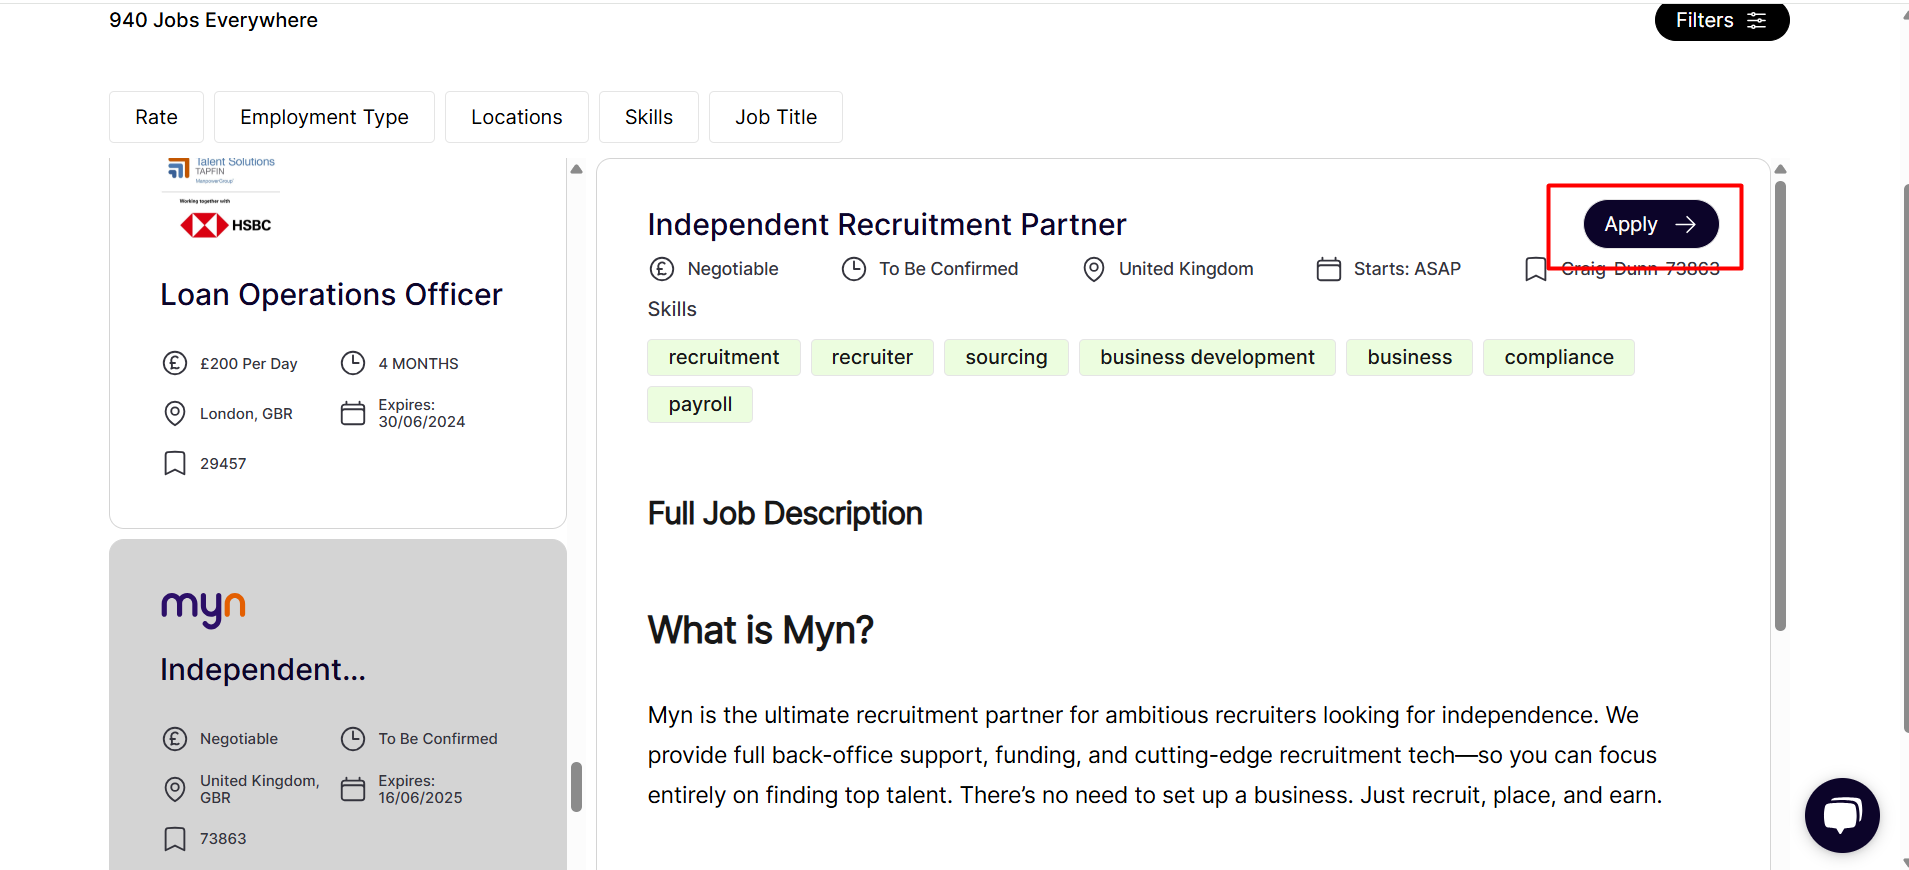Click the calendar icon beside Expires 16/06/2025
The height and width of the screenshot is (870, 1909).
(353, 789)
